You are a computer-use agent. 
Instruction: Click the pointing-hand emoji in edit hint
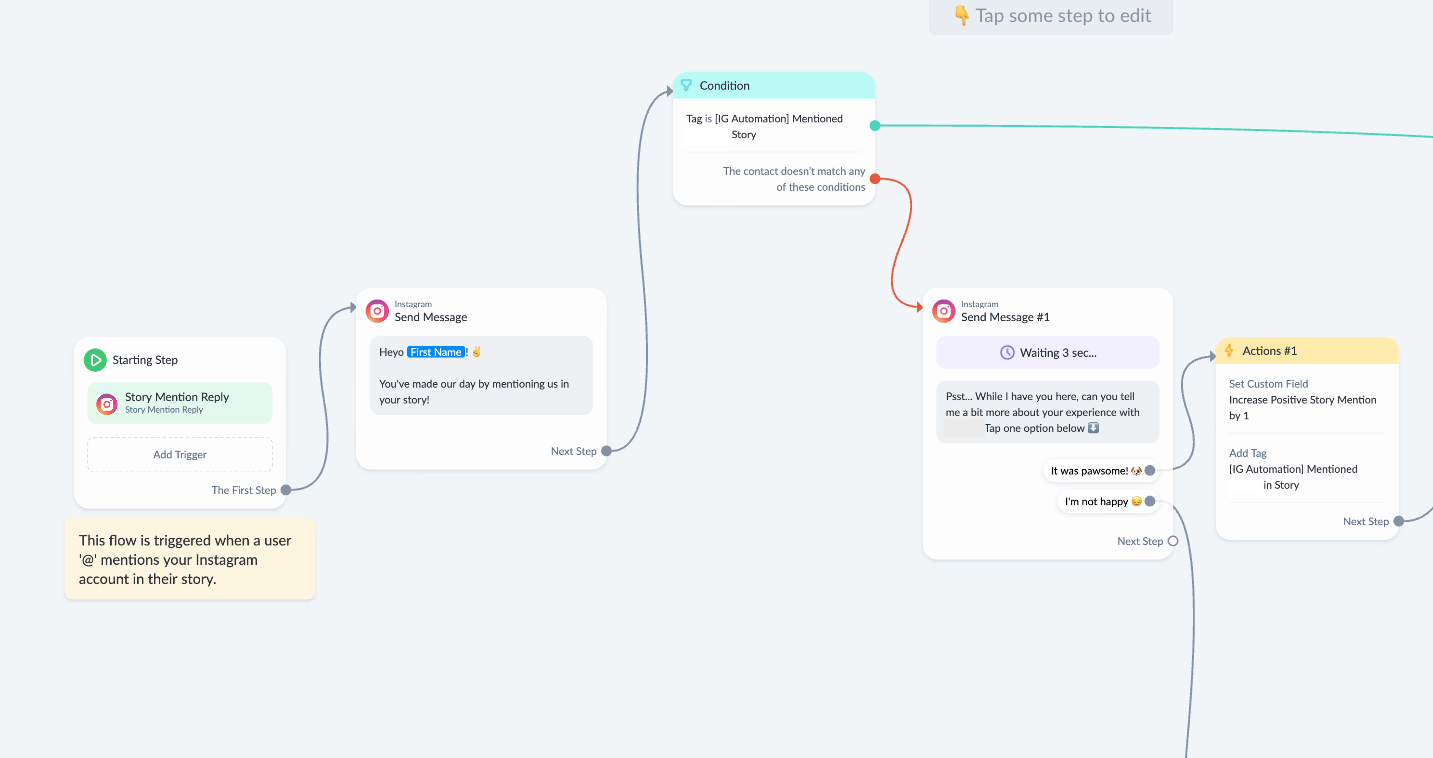(962, 16)
